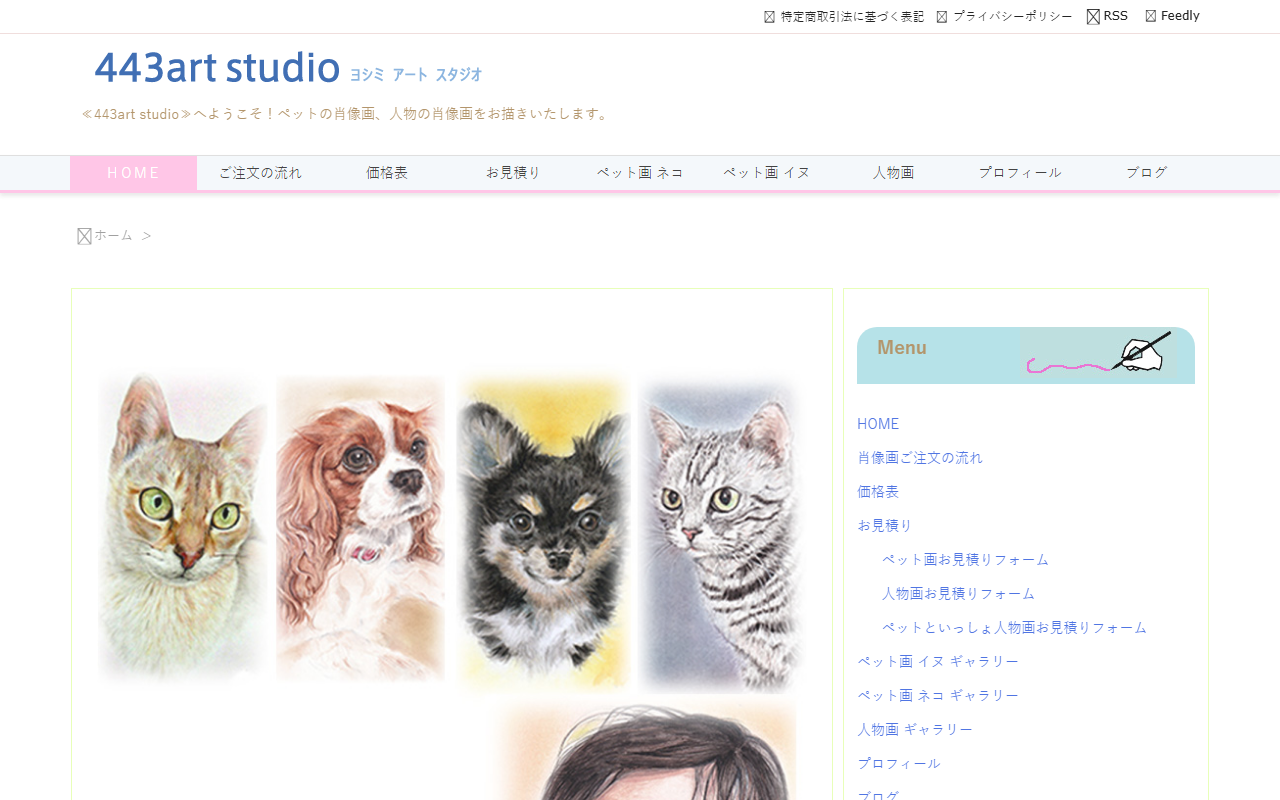Open ブログ in navigation bar
Image resolution: width=1280 pixels, height=800 pixels.
point(1146,173)
